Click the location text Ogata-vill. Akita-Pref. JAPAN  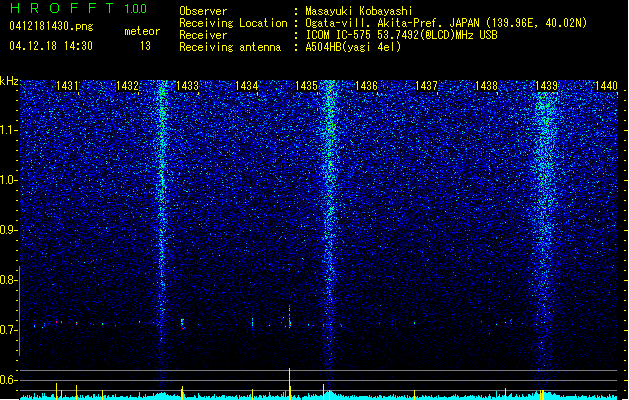(392, 23)
